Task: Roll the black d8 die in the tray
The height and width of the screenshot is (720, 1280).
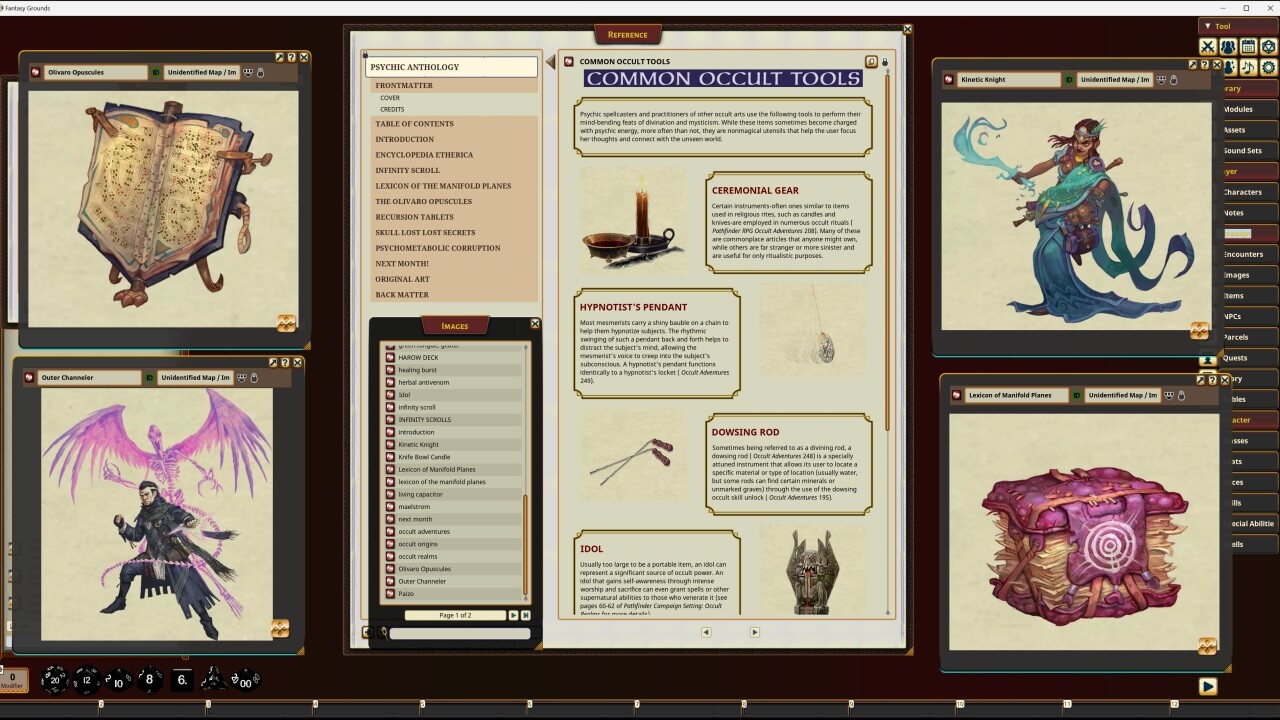Action: (148, 680)
